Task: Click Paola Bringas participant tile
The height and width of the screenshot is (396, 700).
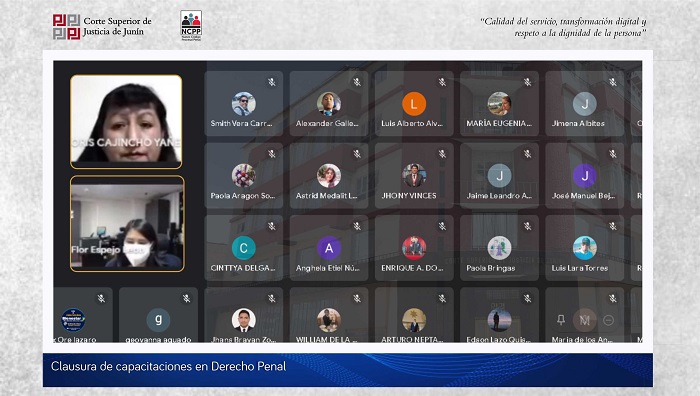Action: coord(499,248)
